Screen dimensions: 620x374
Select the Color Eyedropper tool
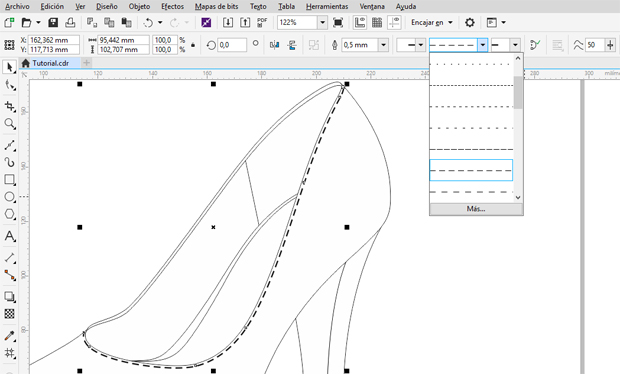pyautogui.click(x=9, y=336)
